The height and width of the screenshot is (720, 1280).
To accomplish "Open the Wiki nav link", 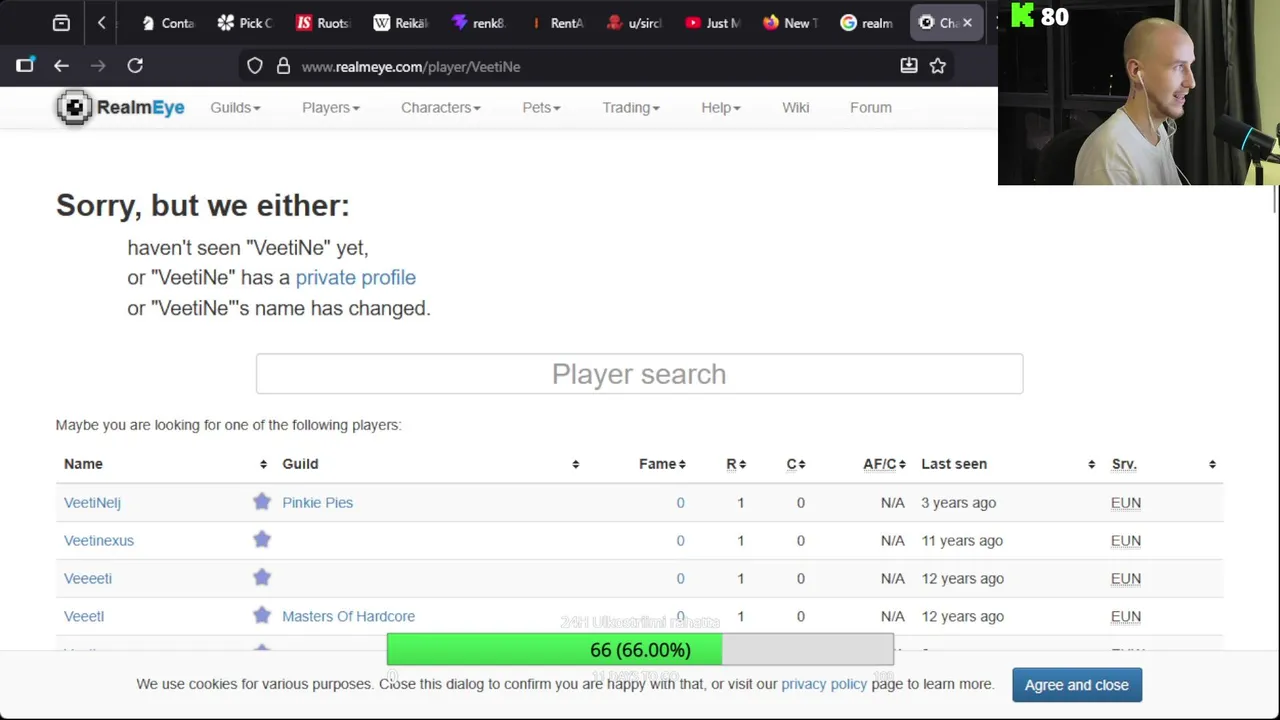I will pos(795,107).
